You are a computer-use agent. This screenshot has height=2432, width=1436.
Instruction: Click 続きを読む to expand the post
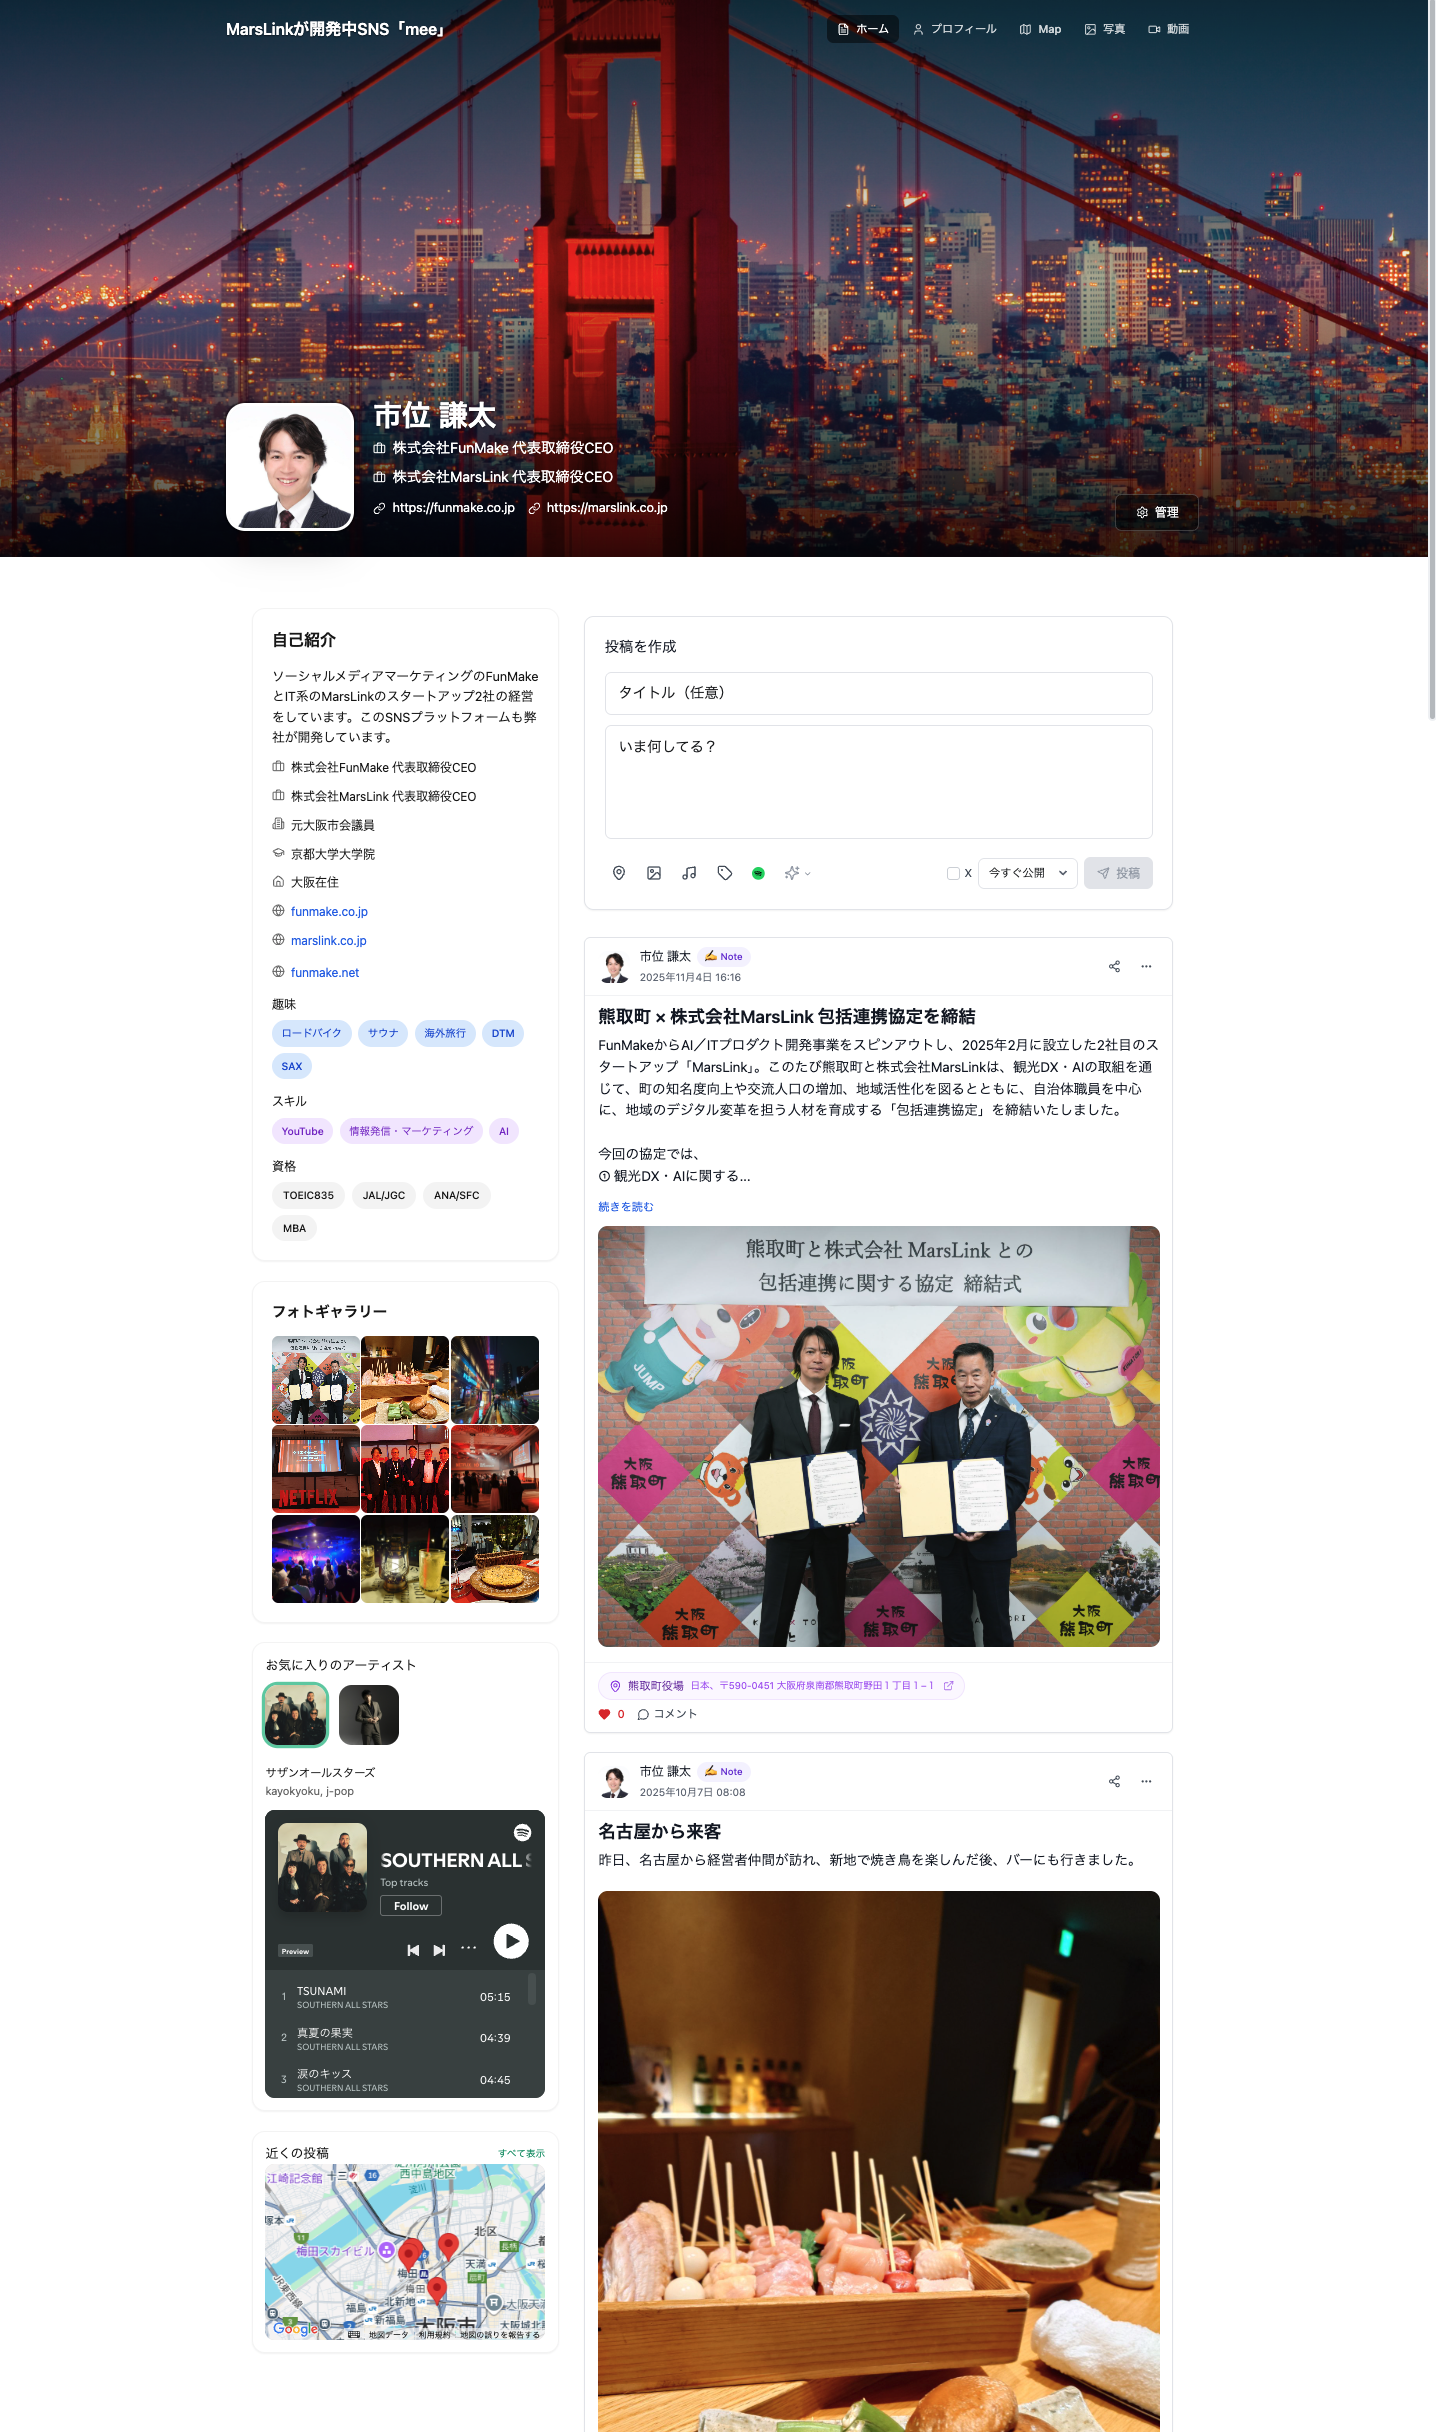626,1207
